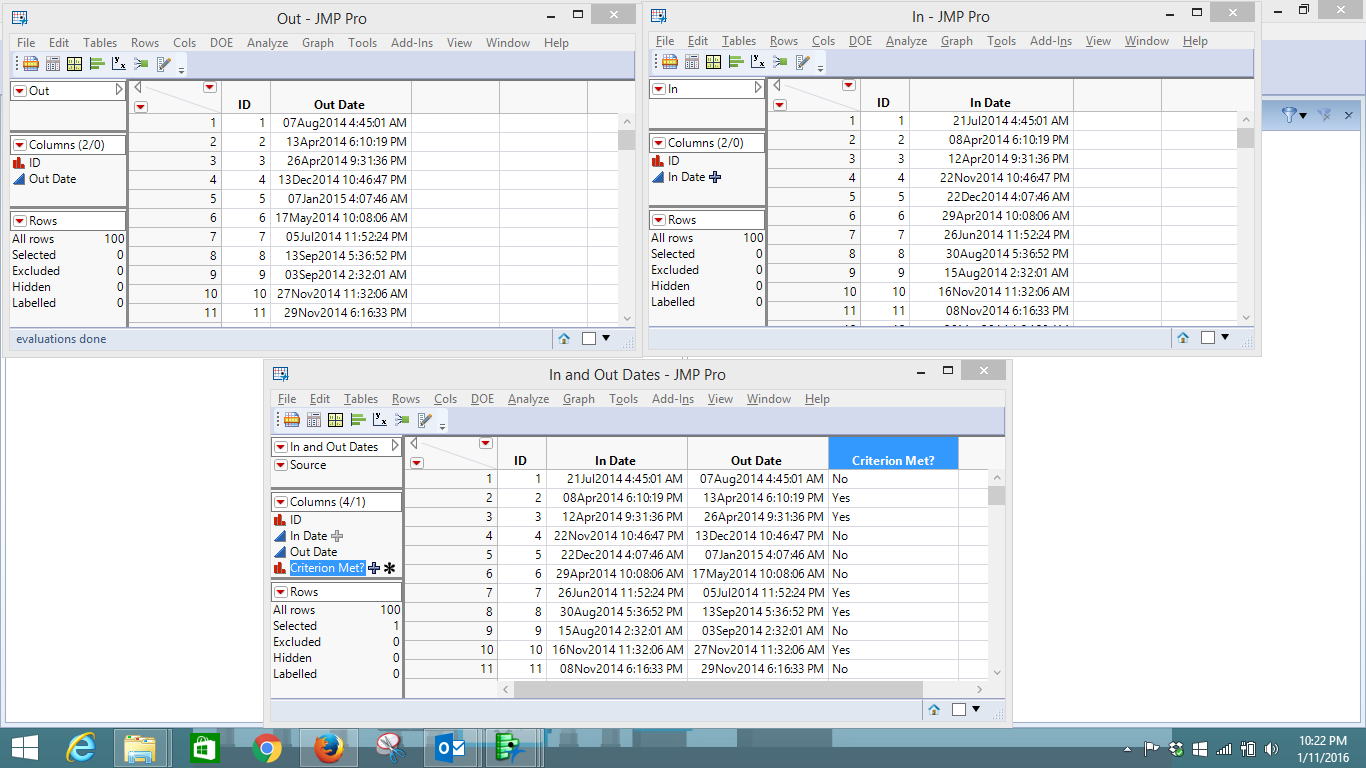Toggle the checkbox in In and Out Dates status bar
Image resolution: width=1366 pixels, height=768 pixels.
(x=959, y=710)
